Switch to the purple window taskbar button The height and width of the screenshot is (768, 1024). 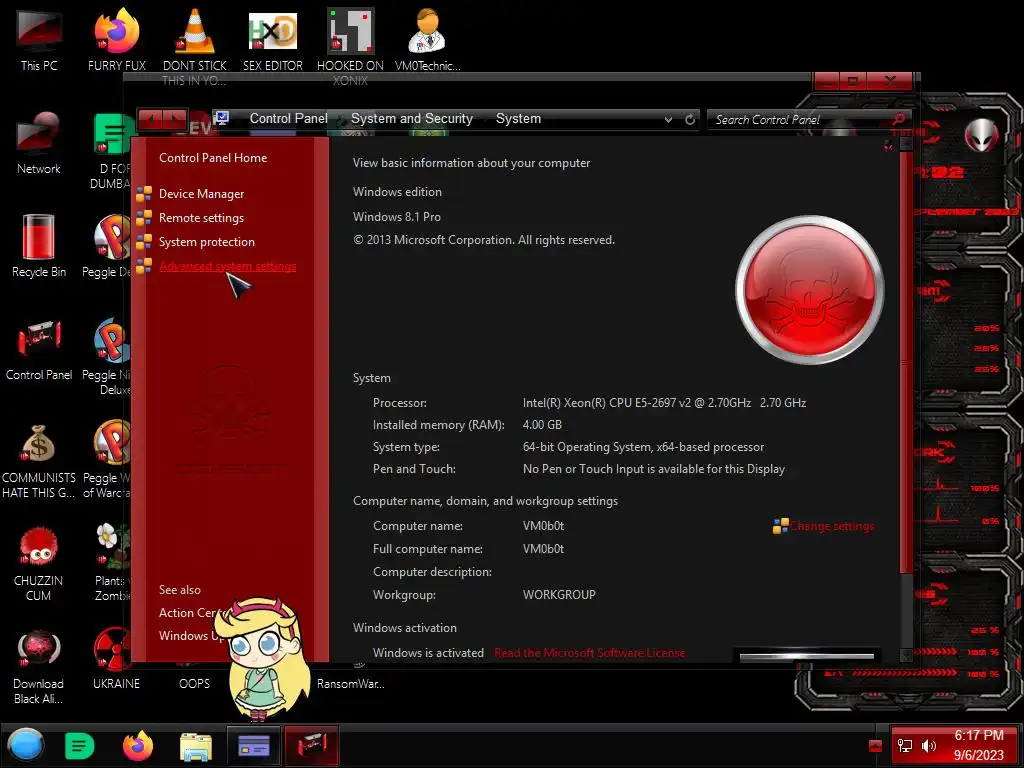point(253,746)
